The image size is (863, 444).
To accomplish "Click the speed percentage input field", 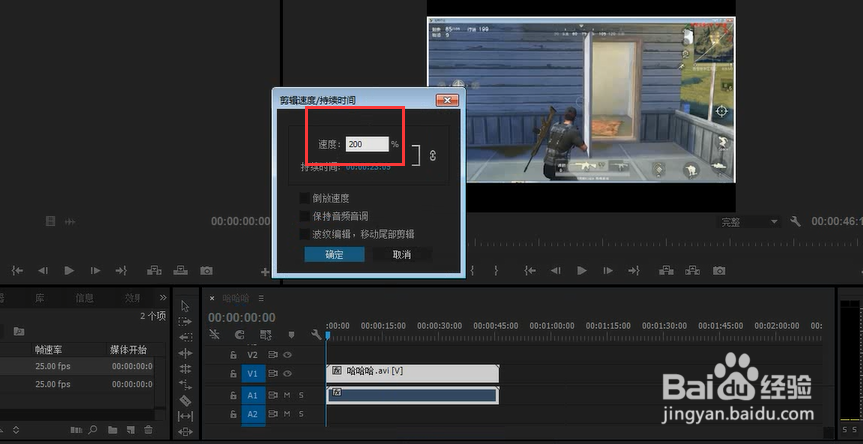I will 367,144.
